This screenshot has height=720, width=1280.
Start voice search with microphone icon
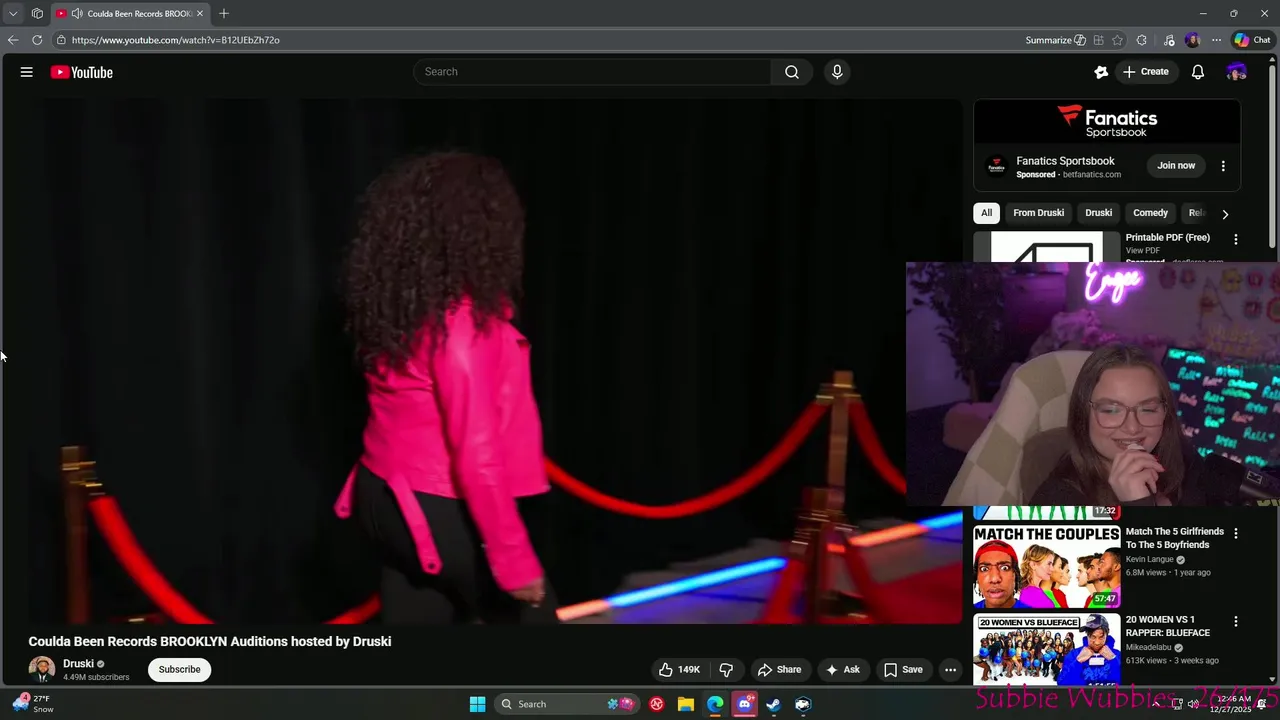[837, 72]
